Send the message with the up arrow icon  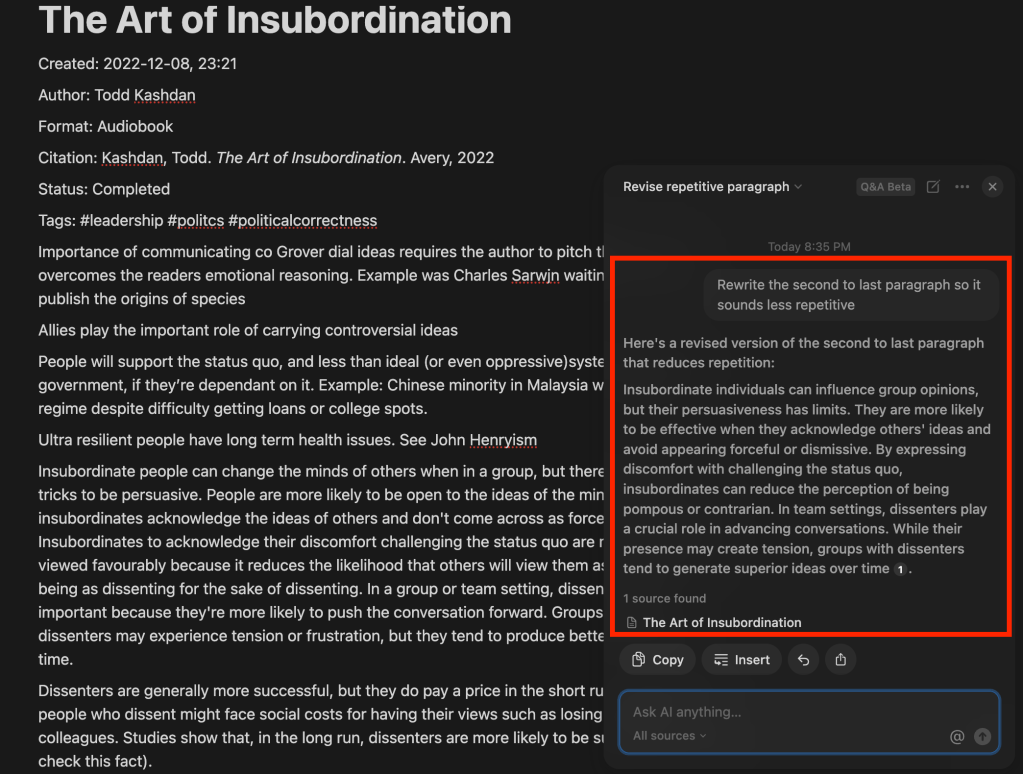tap(983, 737)
